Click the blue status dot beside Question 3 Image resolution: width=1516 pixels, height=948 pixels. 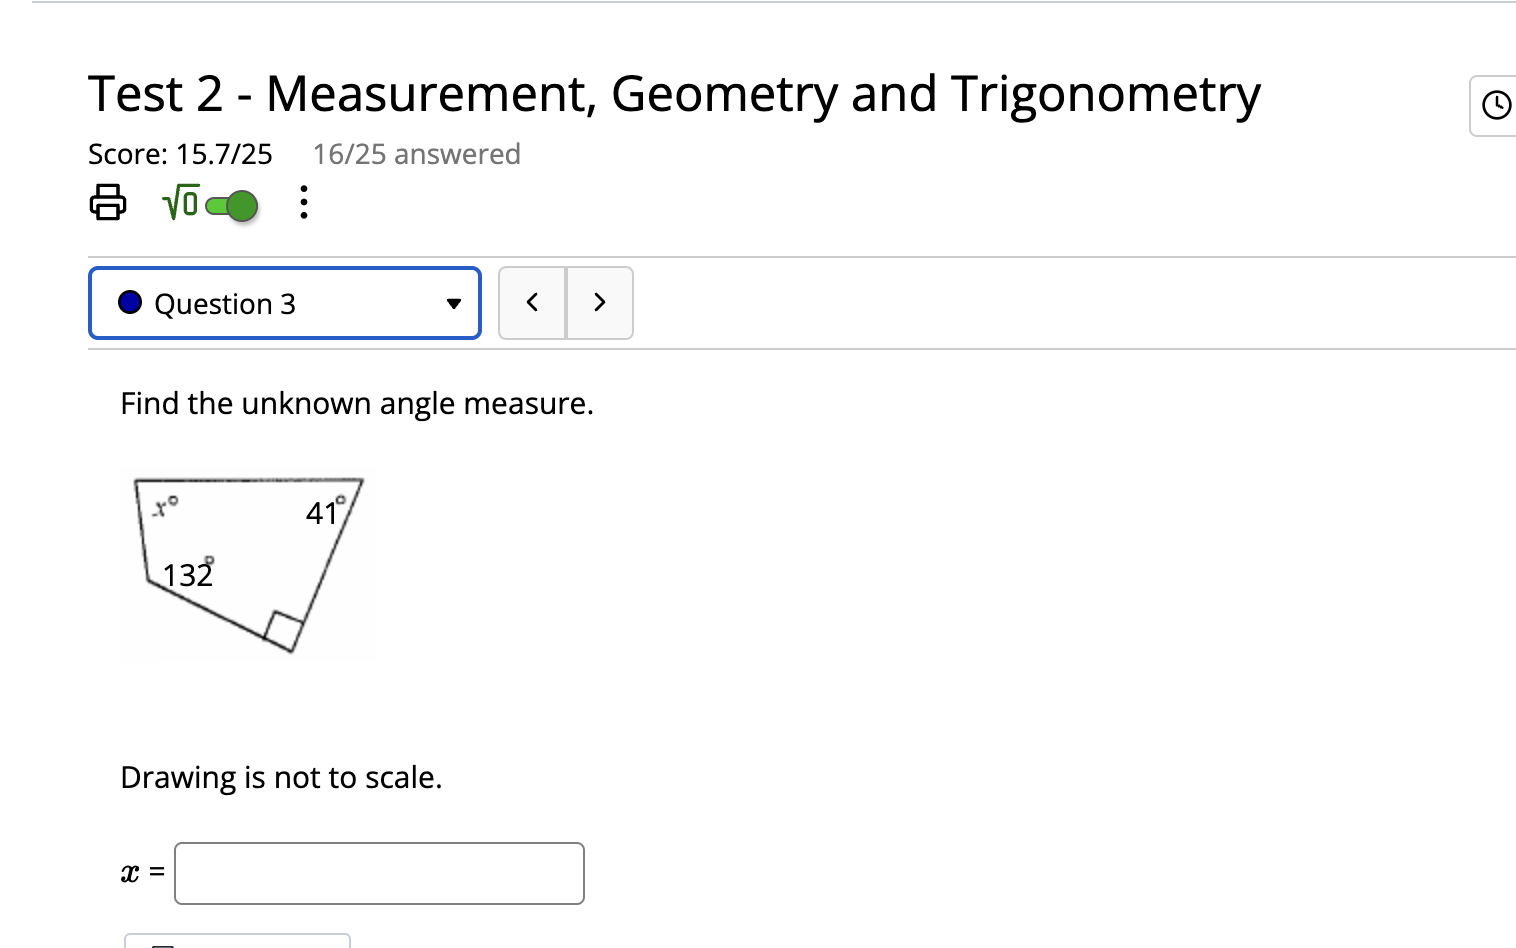click(130, 302)
